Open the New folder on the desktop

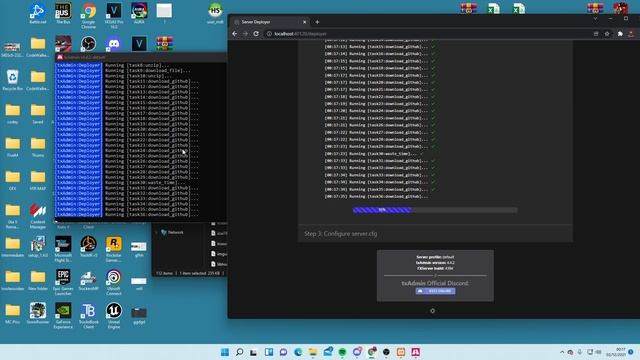point(38,280)
